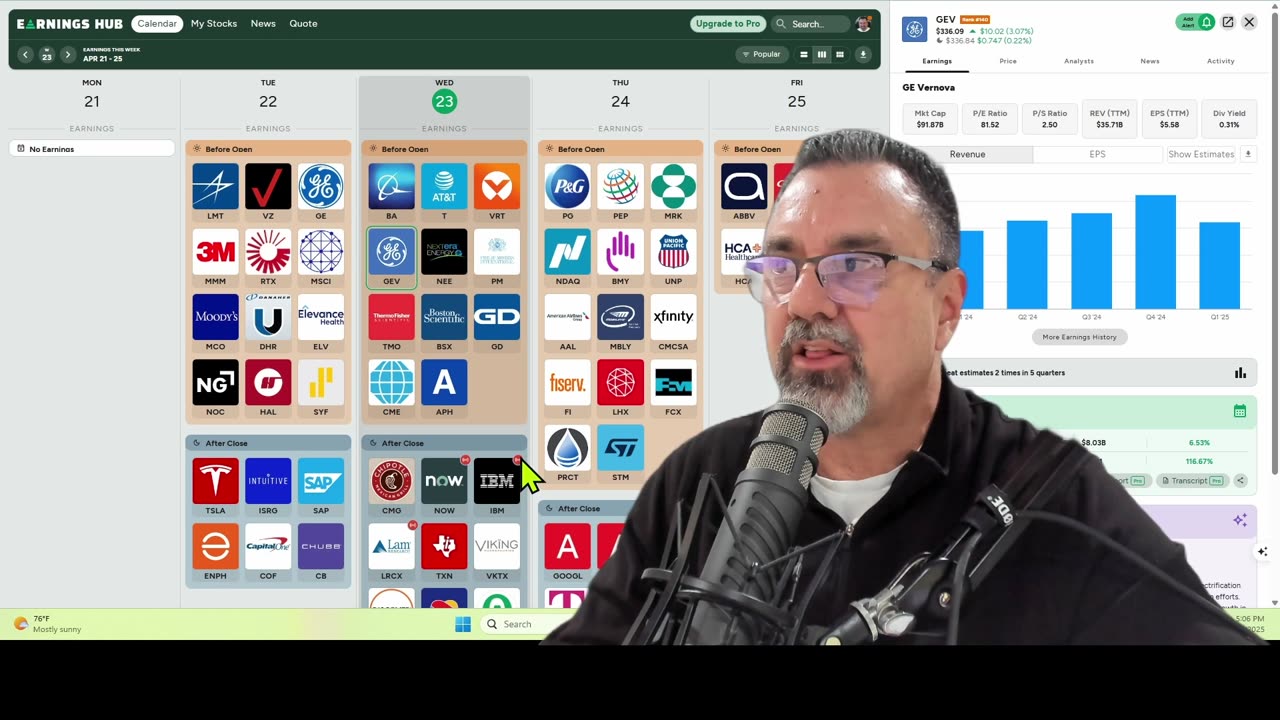This screenshot has height=720, width=1280.
Task: Switch to list view layout
Action: (x=803, y=54)
